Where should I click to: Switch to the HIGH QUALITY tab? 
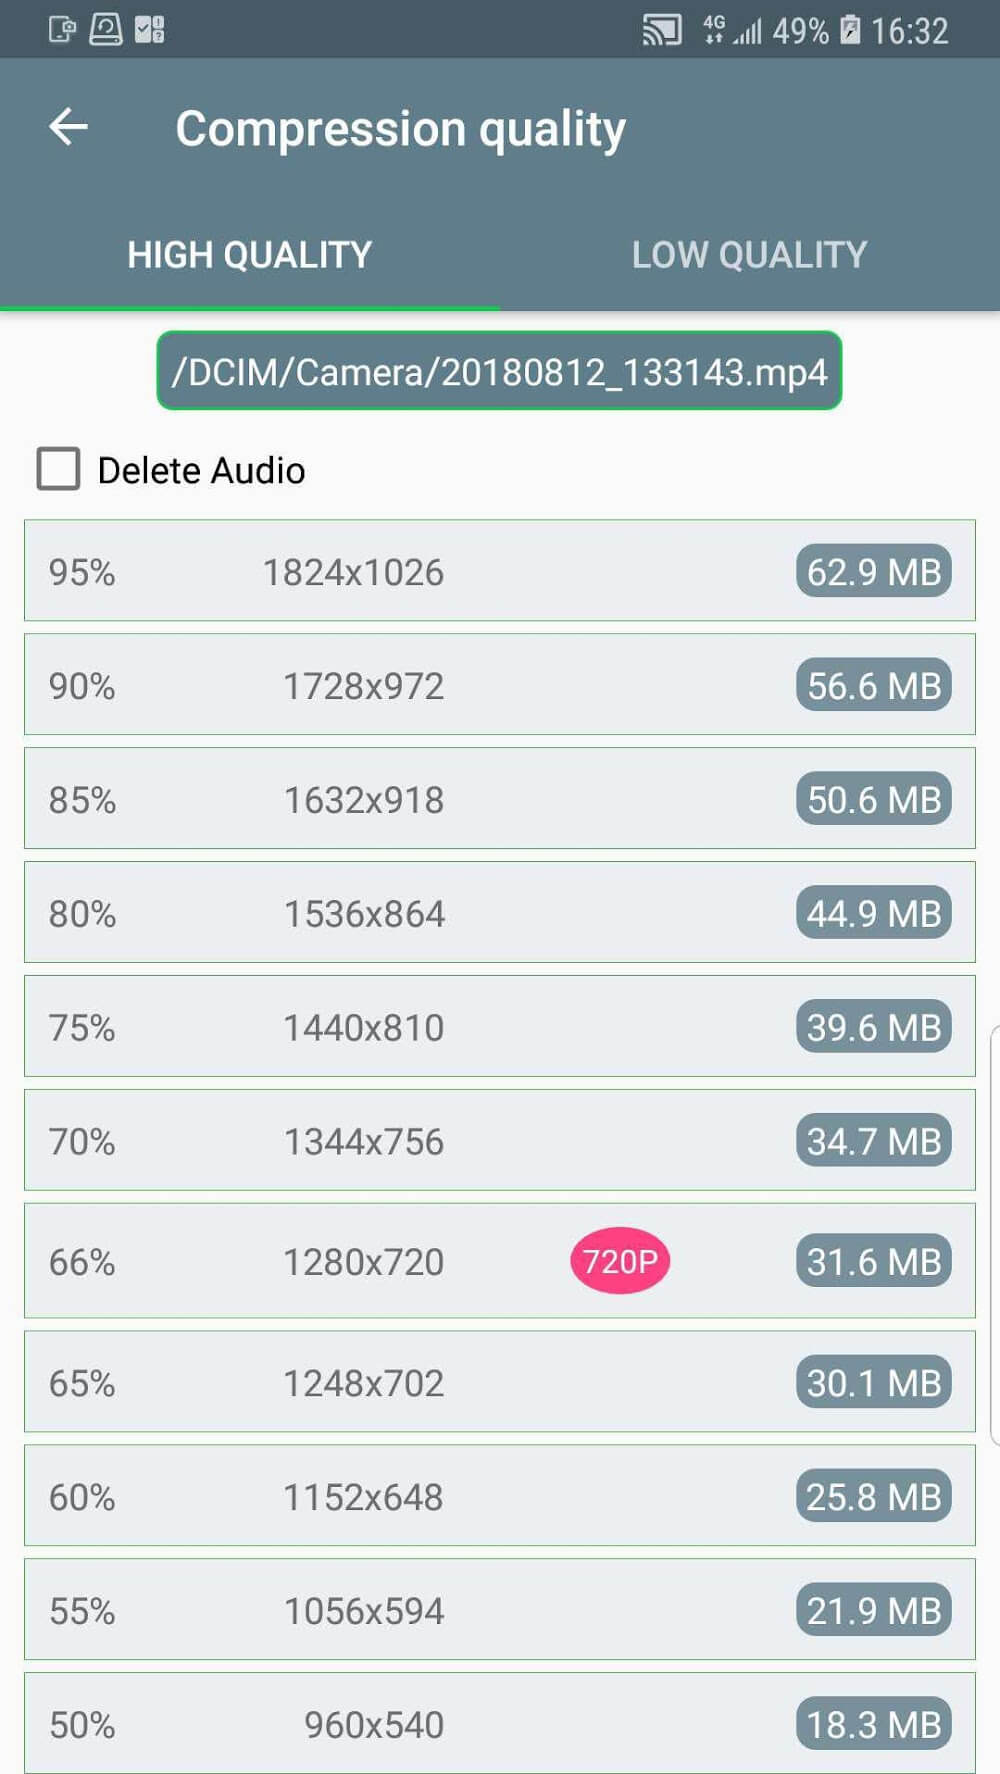249,255
